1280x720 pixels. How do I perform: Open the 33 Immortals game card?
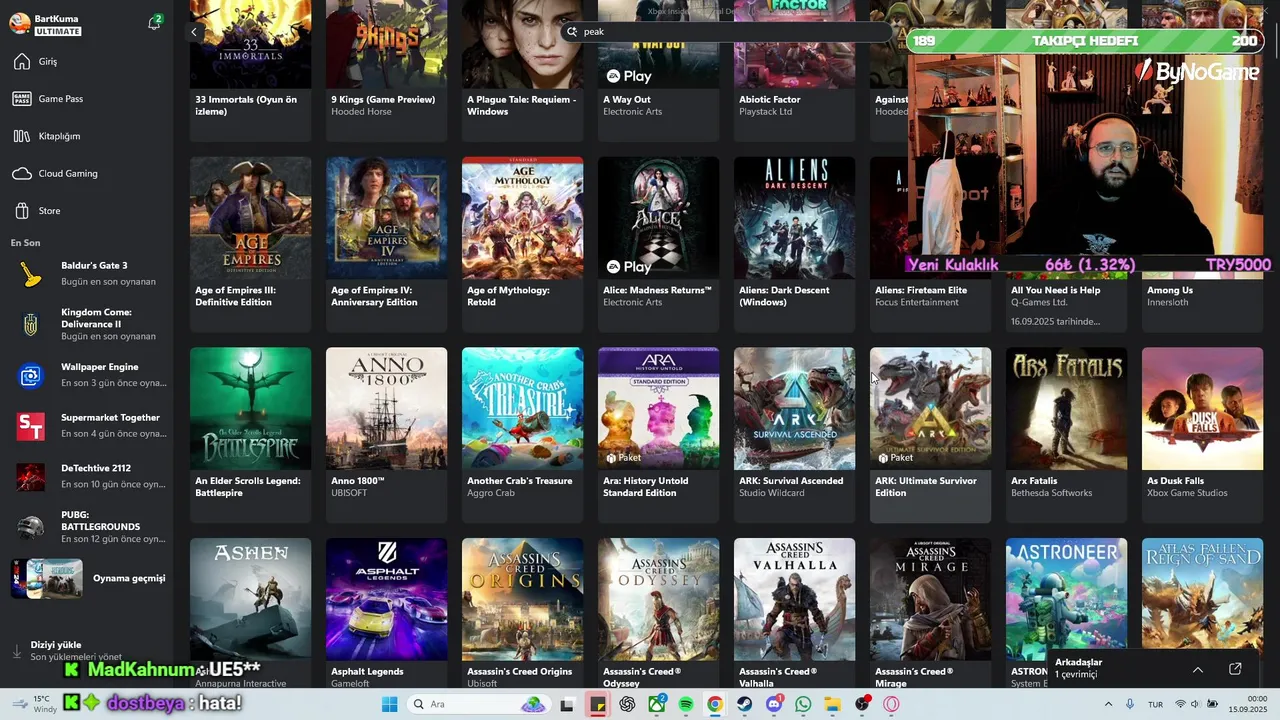pyautogui.click(x=250, y=70)
